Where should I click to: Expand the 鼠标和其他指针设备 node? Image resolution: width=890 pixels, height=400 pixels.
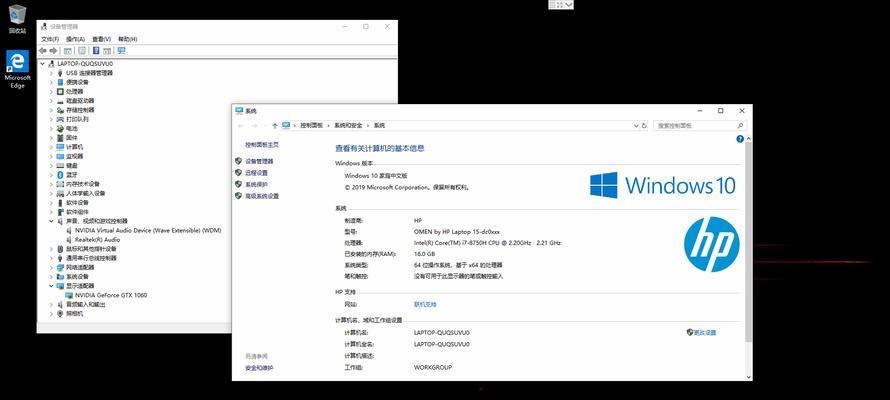coord(51,249)
